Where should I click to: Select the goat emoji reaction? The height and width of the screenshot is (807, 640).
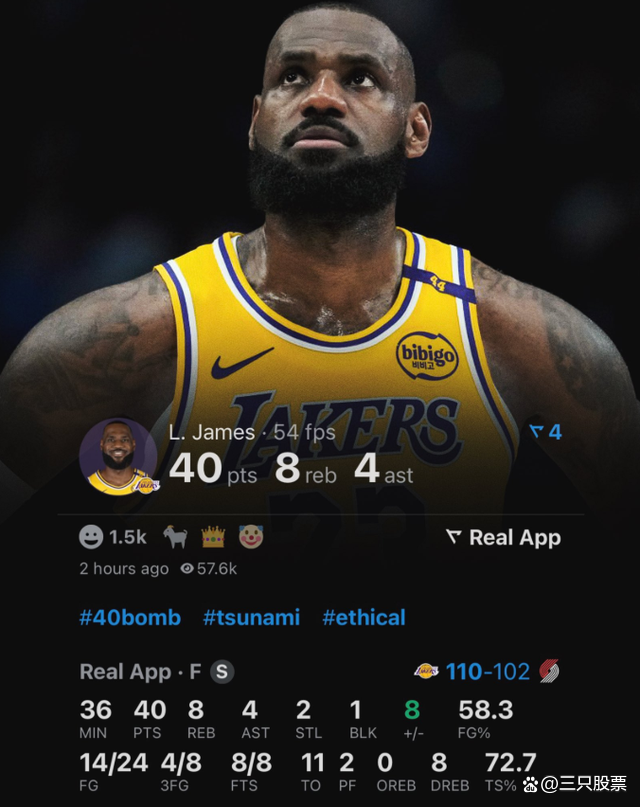click(175, 537)
